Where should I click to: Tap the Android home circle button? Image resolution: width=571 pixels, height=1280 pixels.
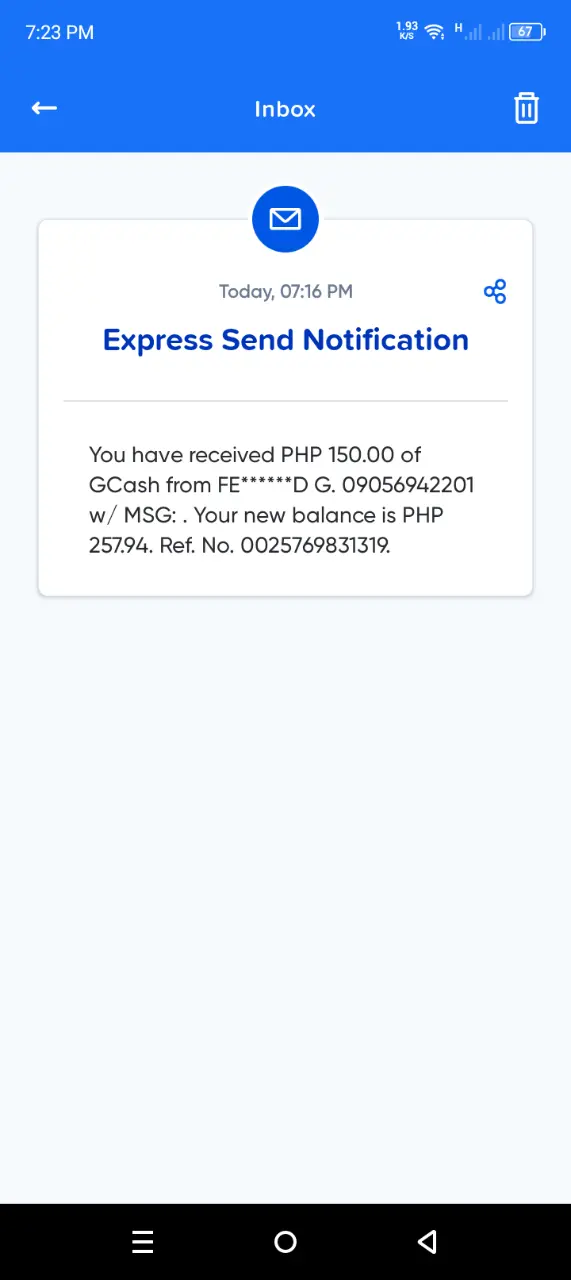pos(285,1242)
